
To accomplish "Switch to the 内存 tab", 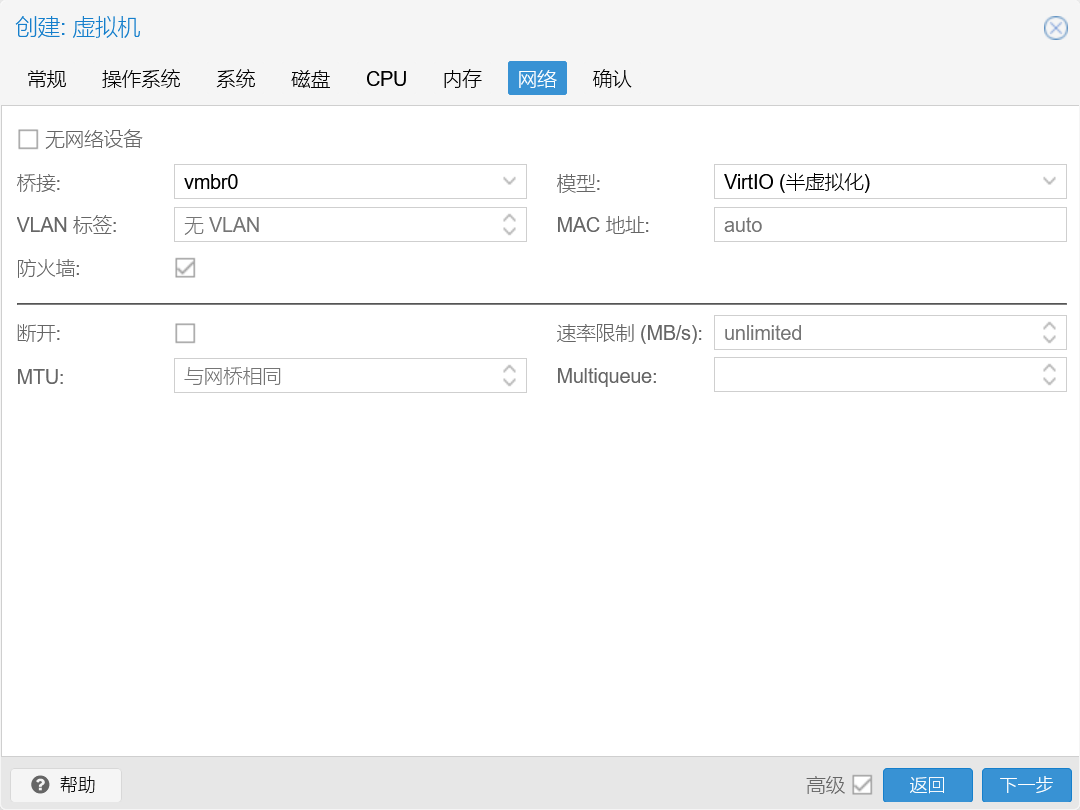I will (462, 79).
